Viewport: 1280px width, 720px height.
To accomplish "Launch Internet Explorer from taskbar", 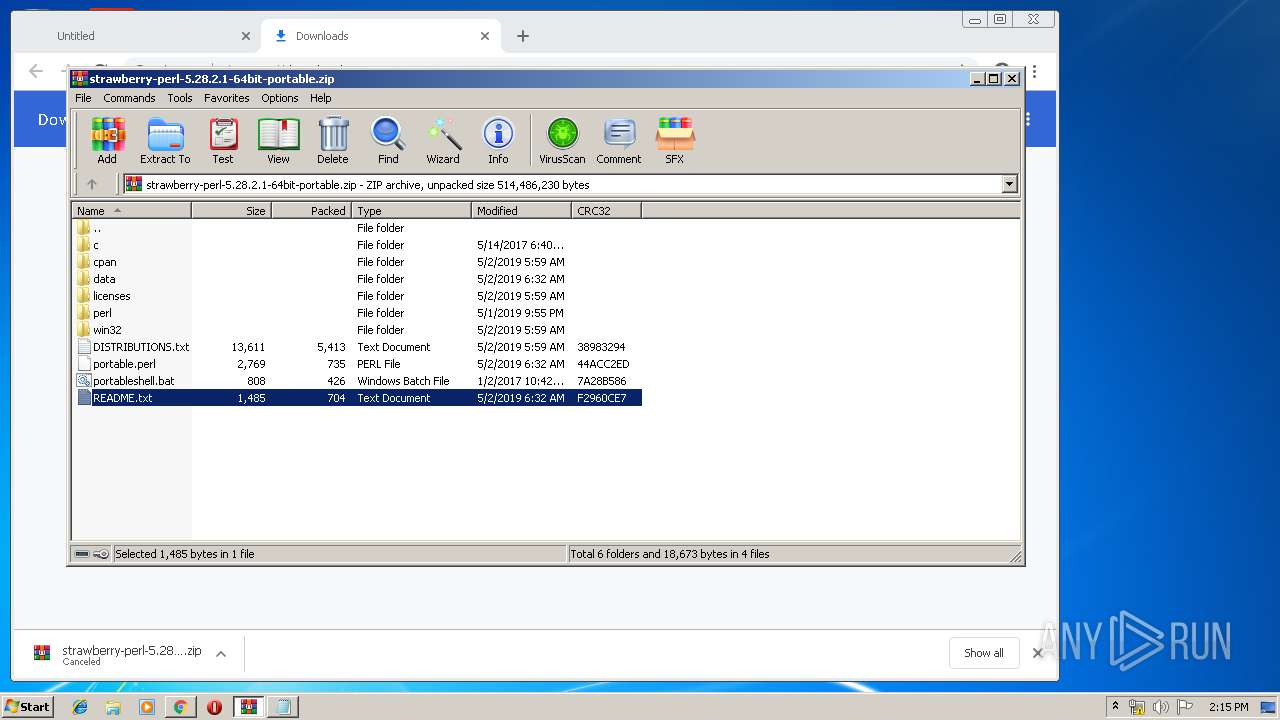I will (80, 707).
